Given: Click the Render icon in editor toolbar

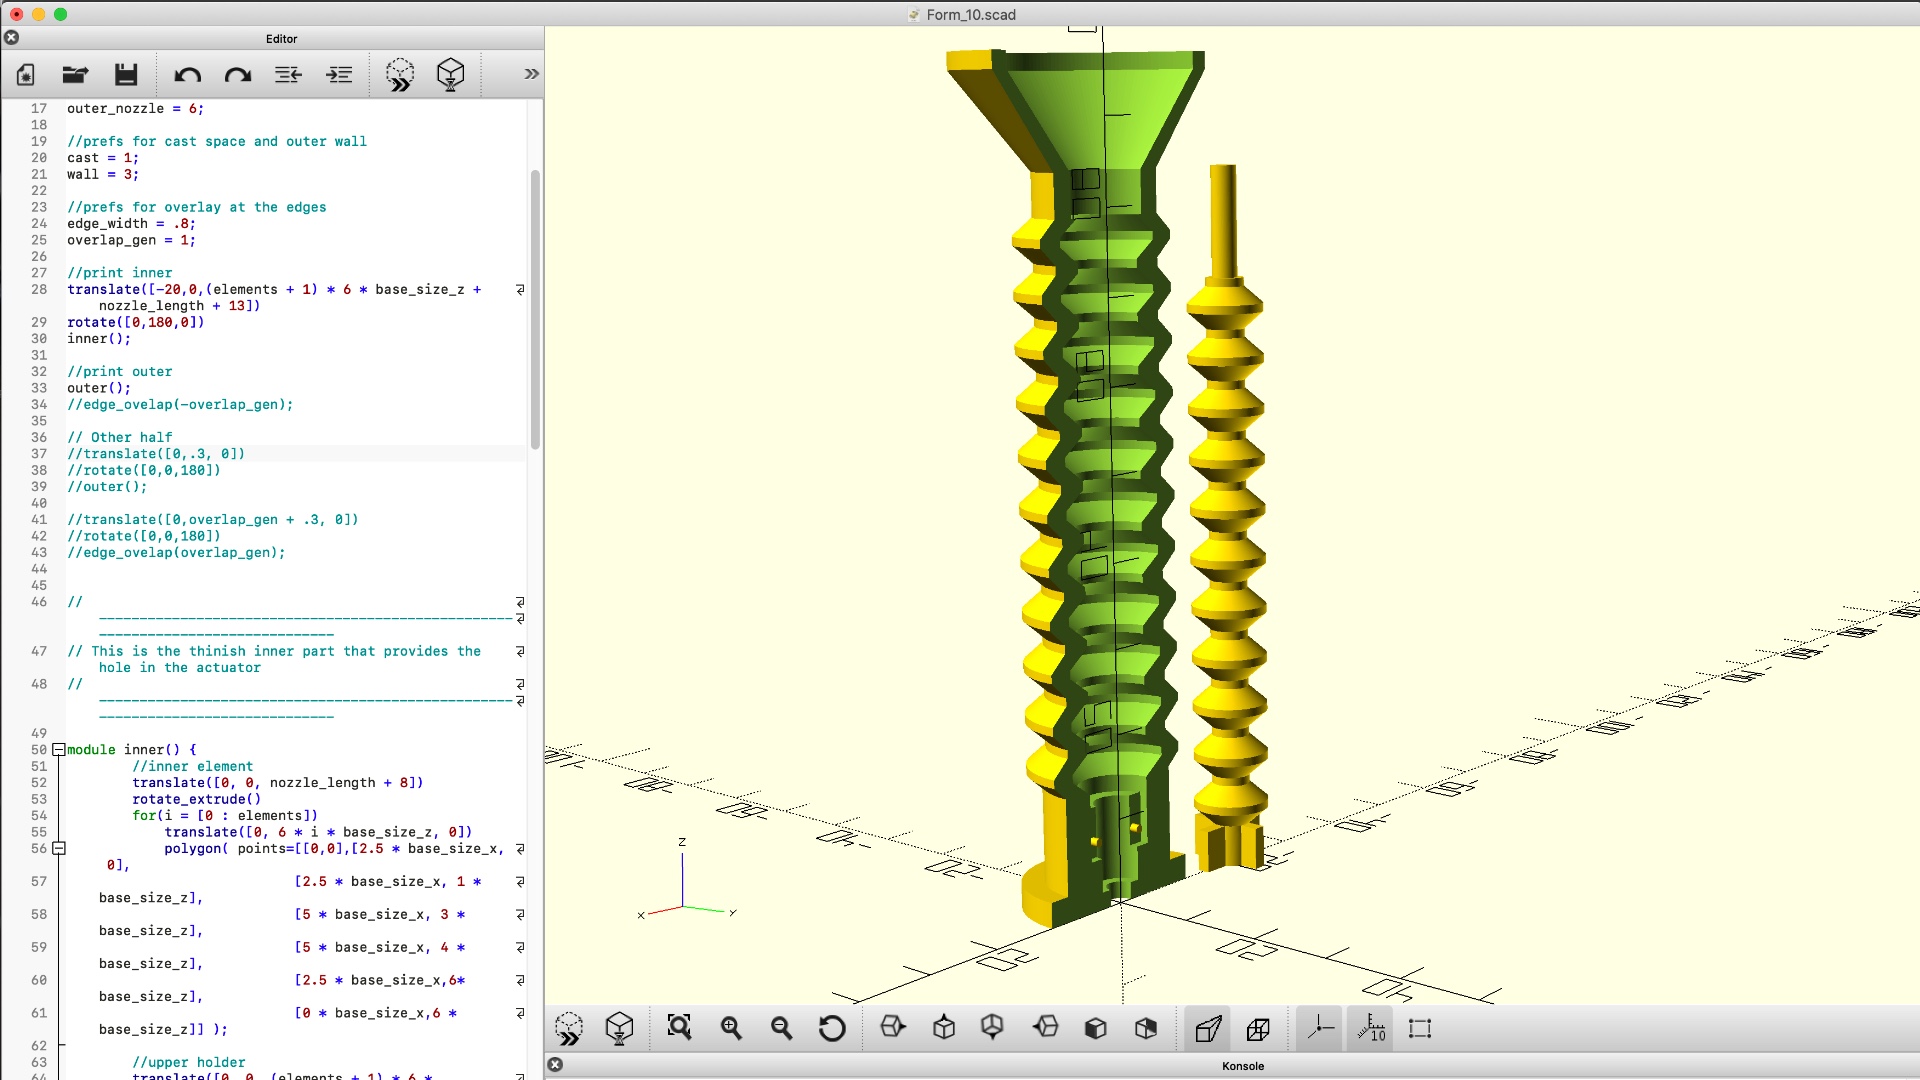Looking at the screenshot, I should coord(451,75).
